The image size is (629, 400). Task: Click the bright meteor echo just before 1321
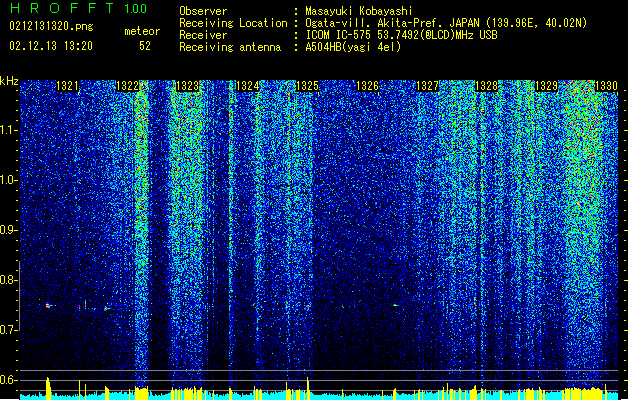click(49, 306)
